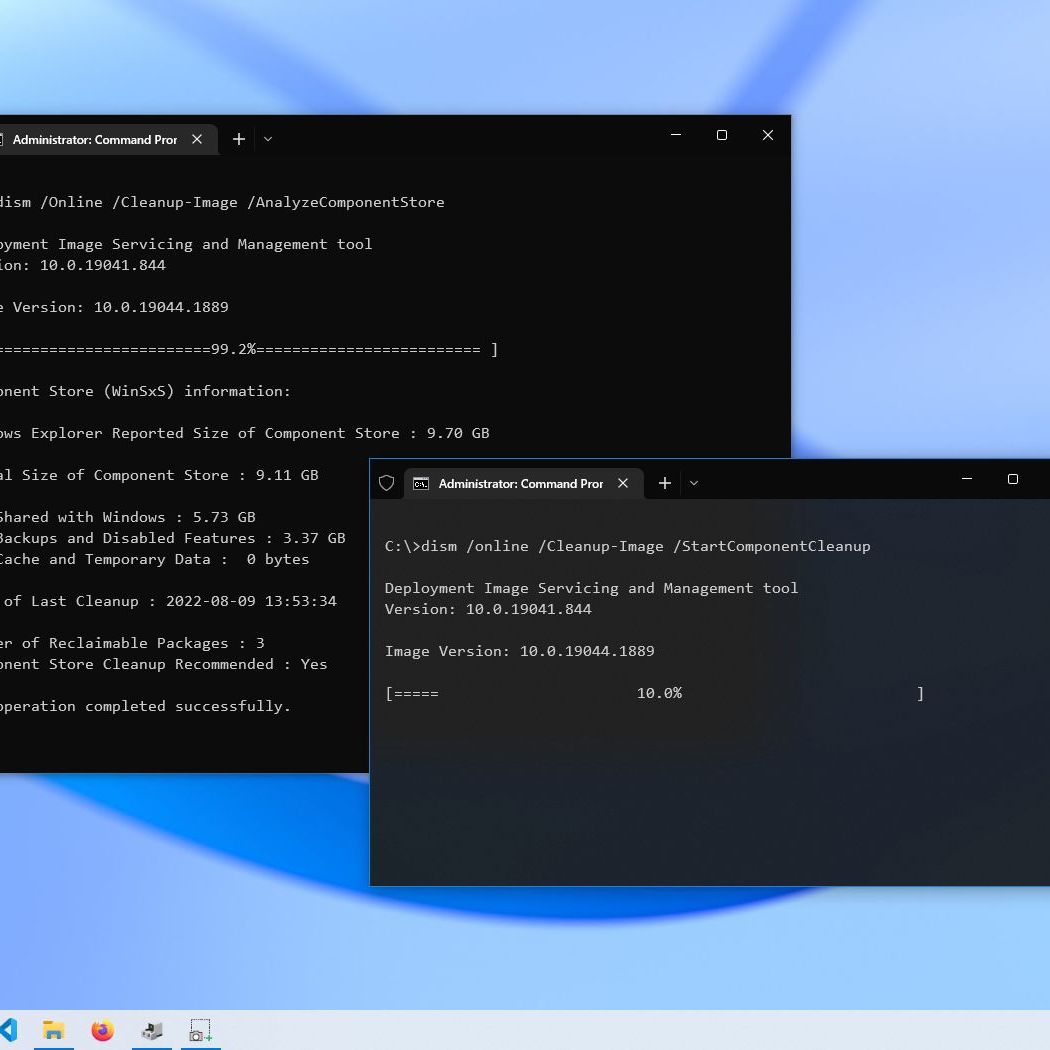Minimize the front terminal window
Screen dimensions: 1050x1050
pyautogui.click(x=967, y=479)
